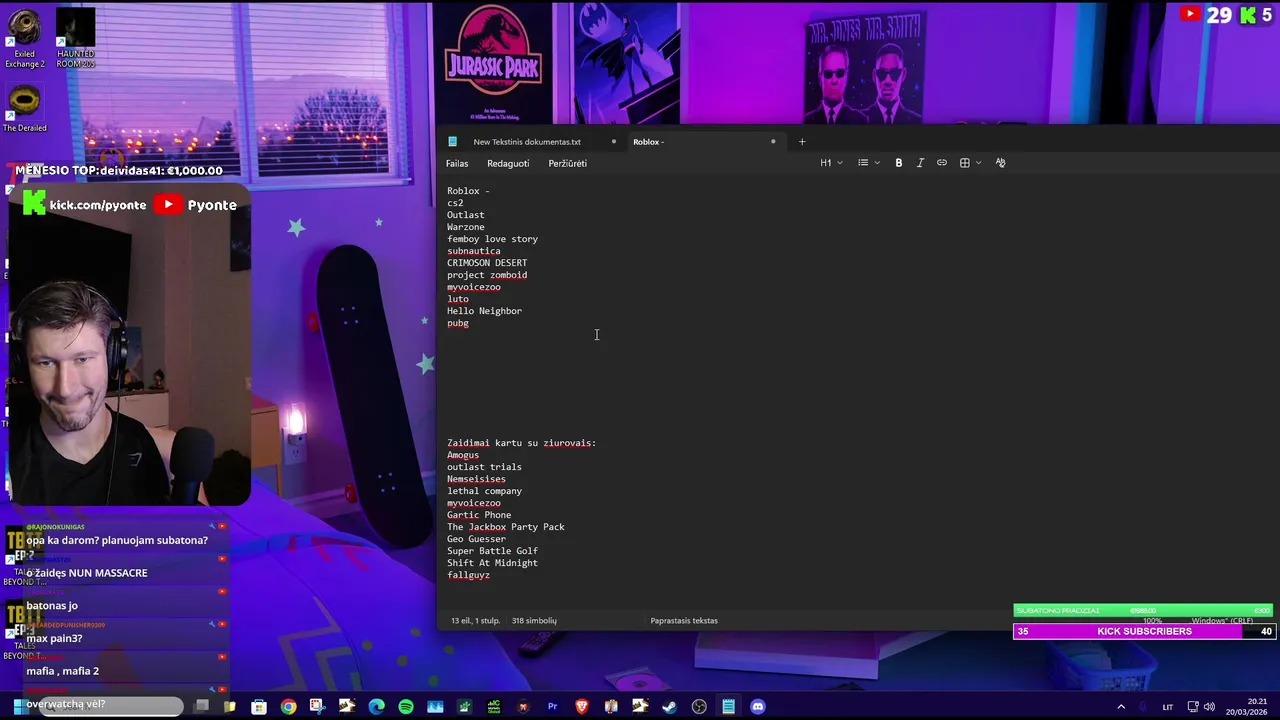1280x720 pixels.
Task: Open the Failas menu
Action: pyautogui.click(x=457, y=164)
